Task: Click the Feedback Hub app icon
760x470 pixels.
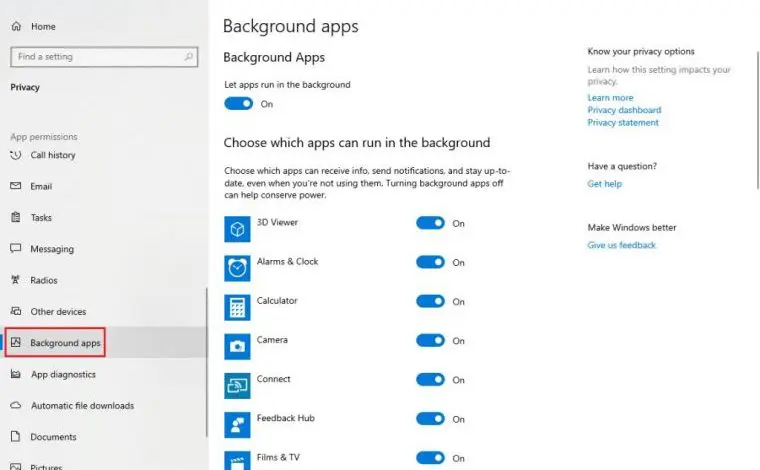Action: pos(237,425)
